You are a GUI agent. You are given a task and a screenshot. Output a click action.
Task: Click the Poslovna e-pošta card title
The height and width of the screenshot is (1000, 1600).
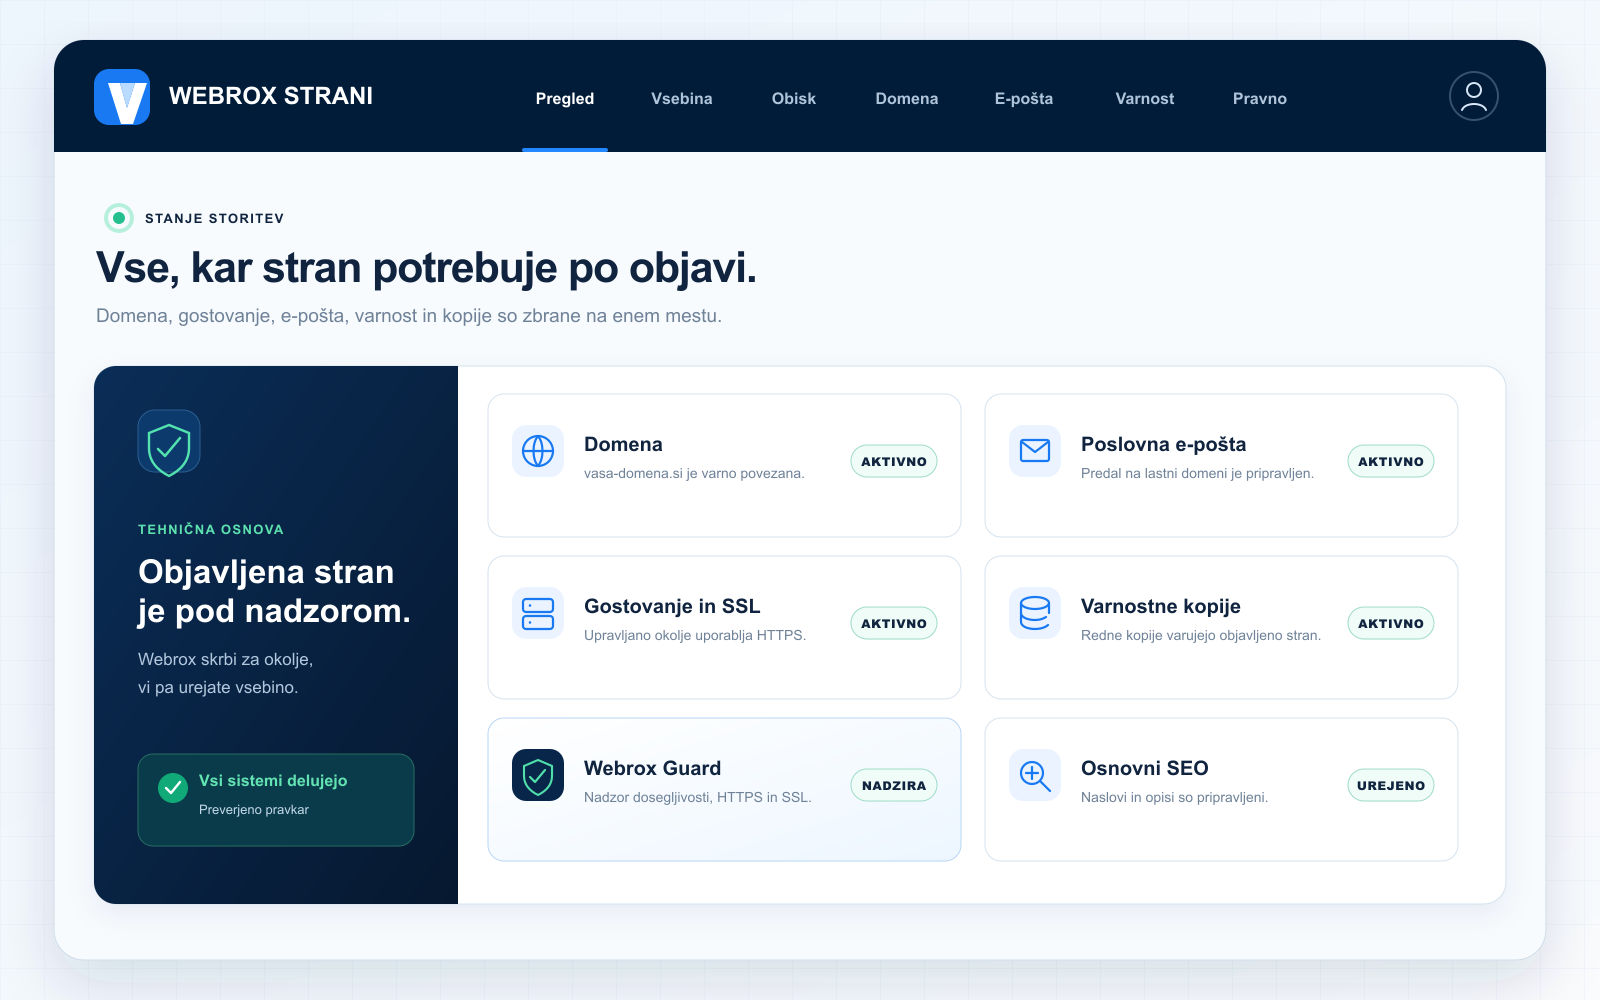(x=1163, y=444)
